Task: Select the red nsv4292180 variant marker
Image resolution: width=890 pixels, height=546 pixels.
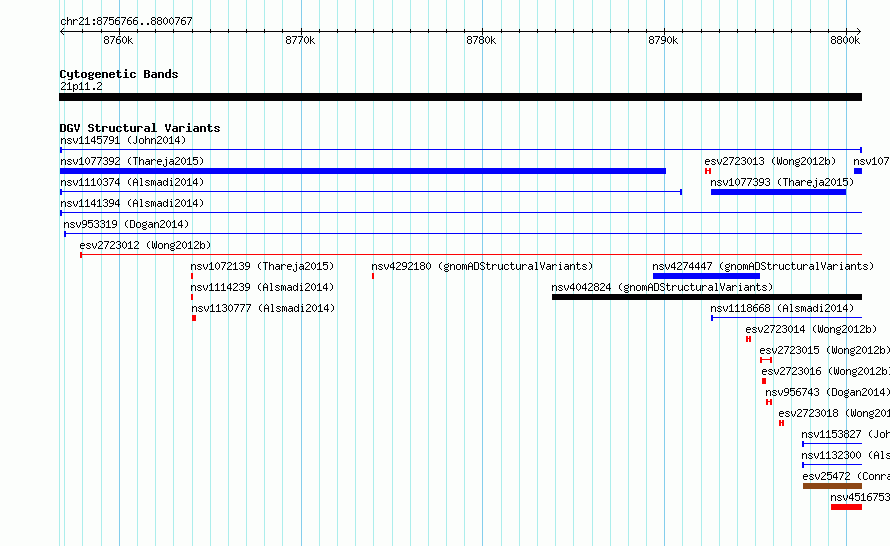Action: [373, 276]
